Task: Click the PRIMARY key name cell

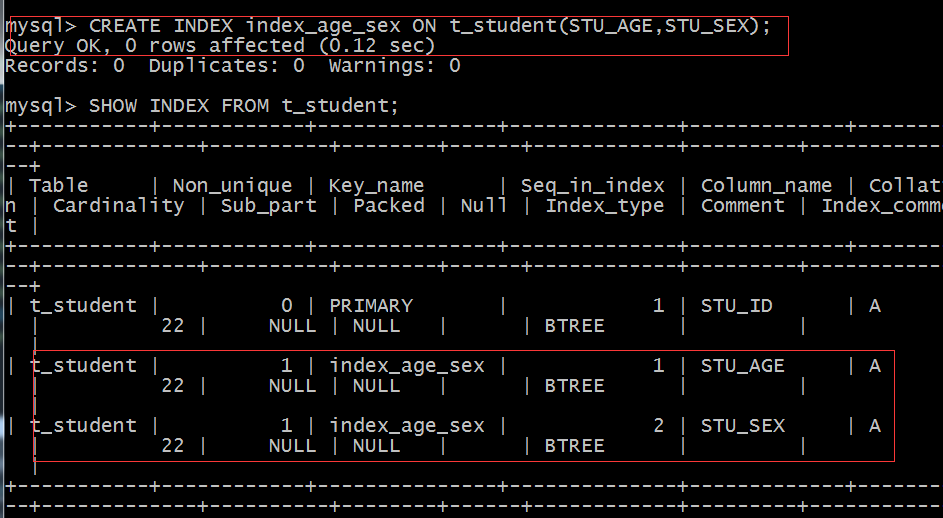Action: click(370, 306)
